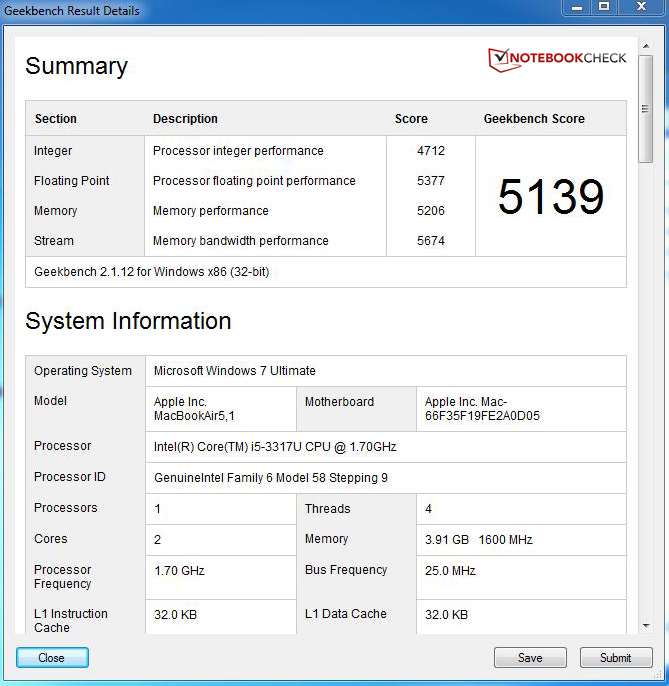The width and height of the screenshot is (669, 686).
Task: Click the Section column header
Action: 56,119
